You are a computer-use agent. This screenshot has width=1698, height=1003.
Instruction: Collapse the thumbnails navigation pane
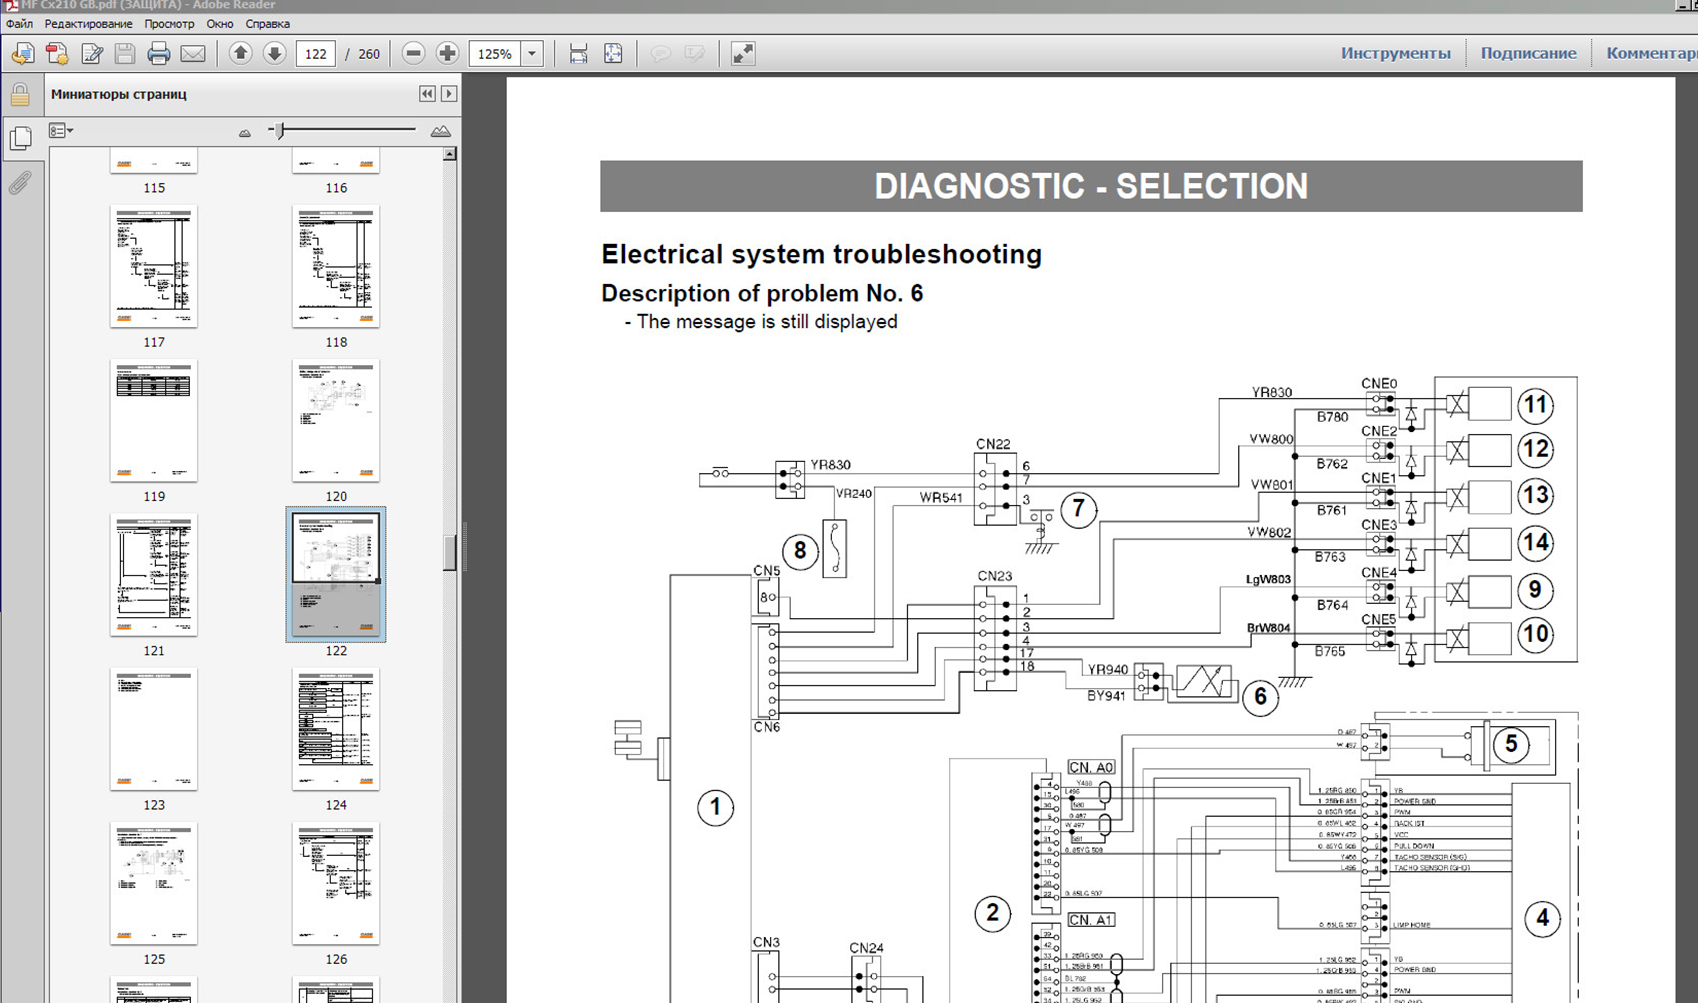(427, 94)
